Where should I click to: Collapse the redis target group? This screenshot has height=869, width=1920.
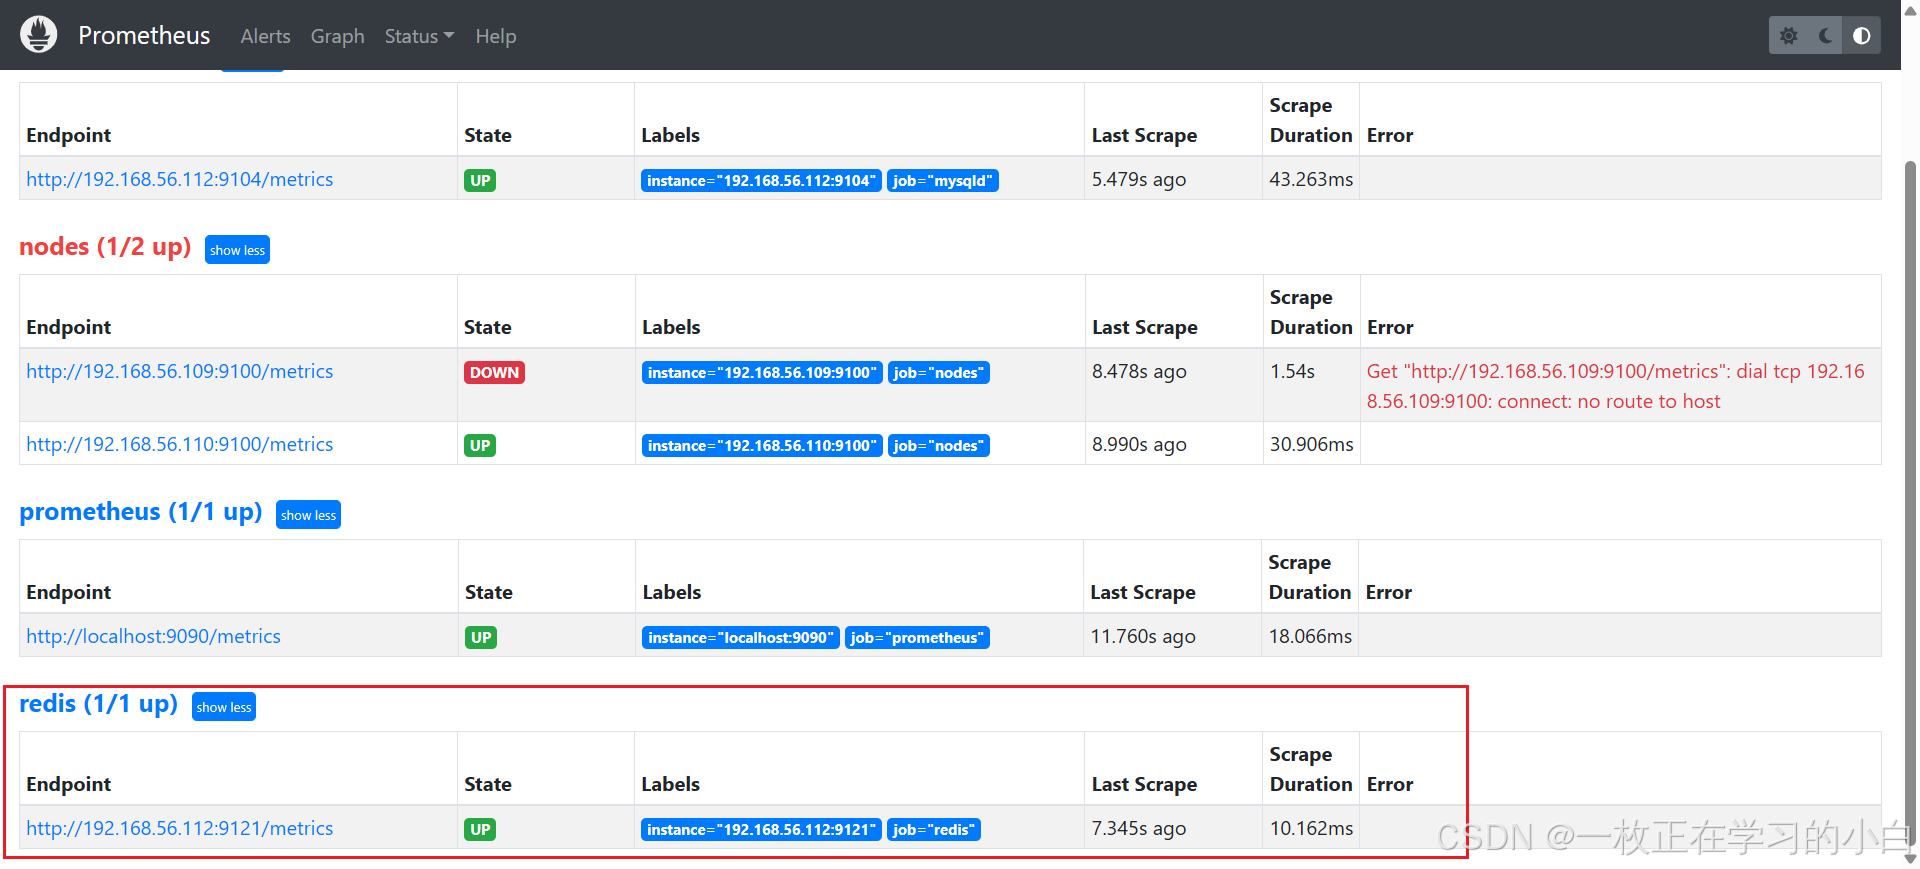pos(224,707)
